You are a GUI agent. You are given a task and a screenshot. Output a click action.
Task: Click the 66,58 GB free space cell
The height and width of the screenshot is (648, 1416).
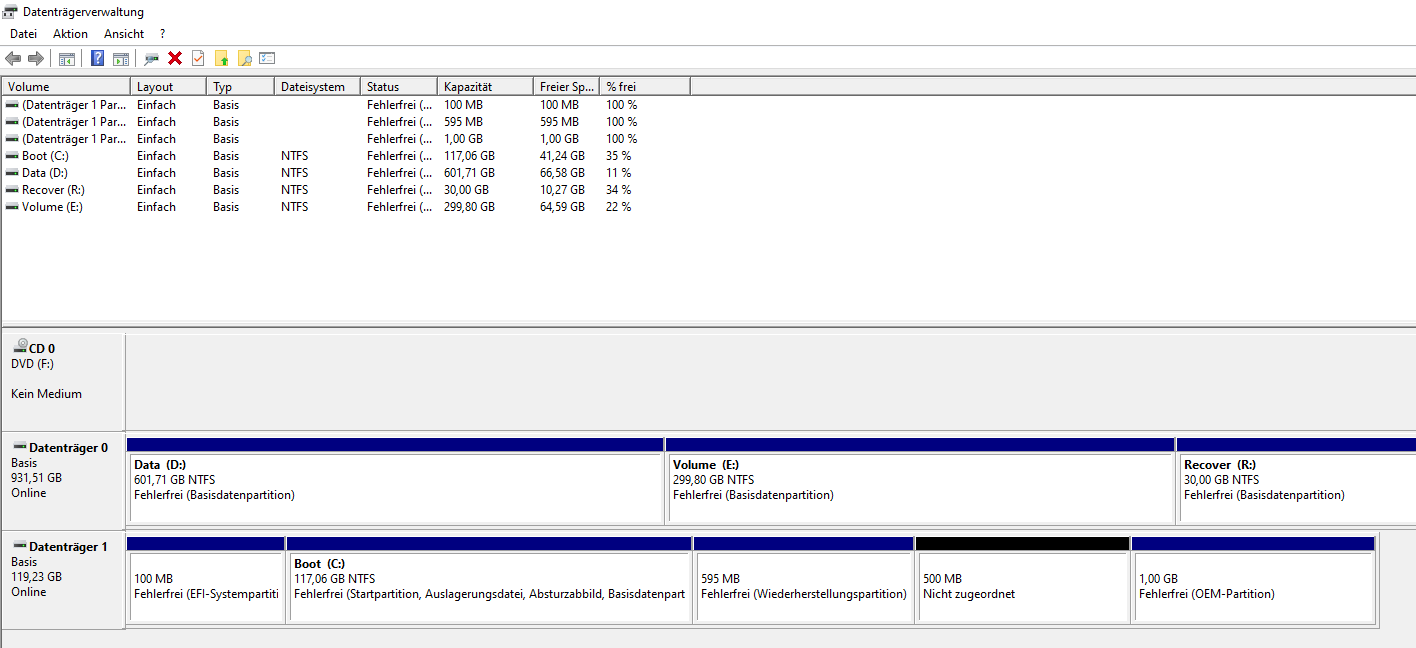point(562,173)
